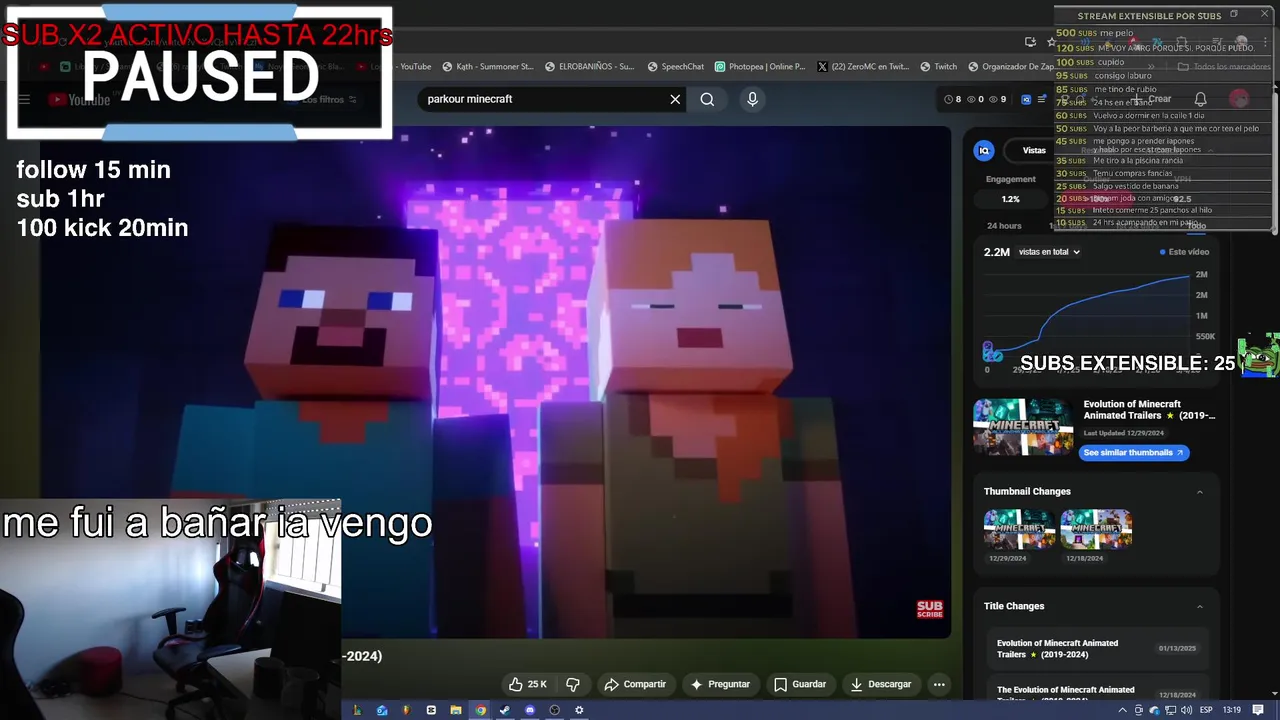1280x720 pixels.
Task: Collapse the Title Changes section
Action: 1200,606
